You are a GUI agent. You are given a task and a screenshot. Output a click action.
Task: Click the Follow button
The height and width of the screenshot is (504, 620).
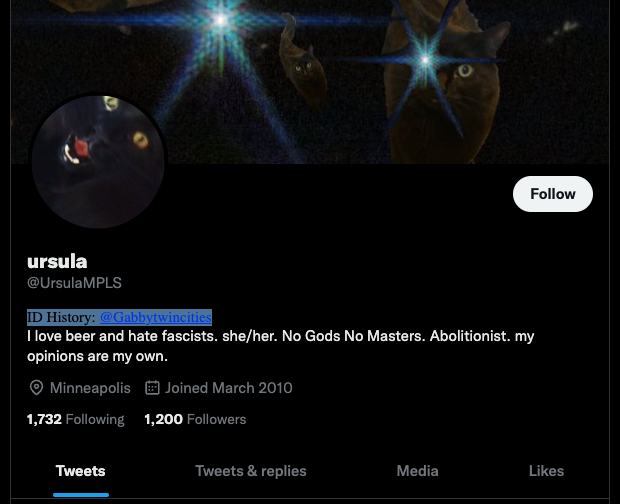point(552,194)
